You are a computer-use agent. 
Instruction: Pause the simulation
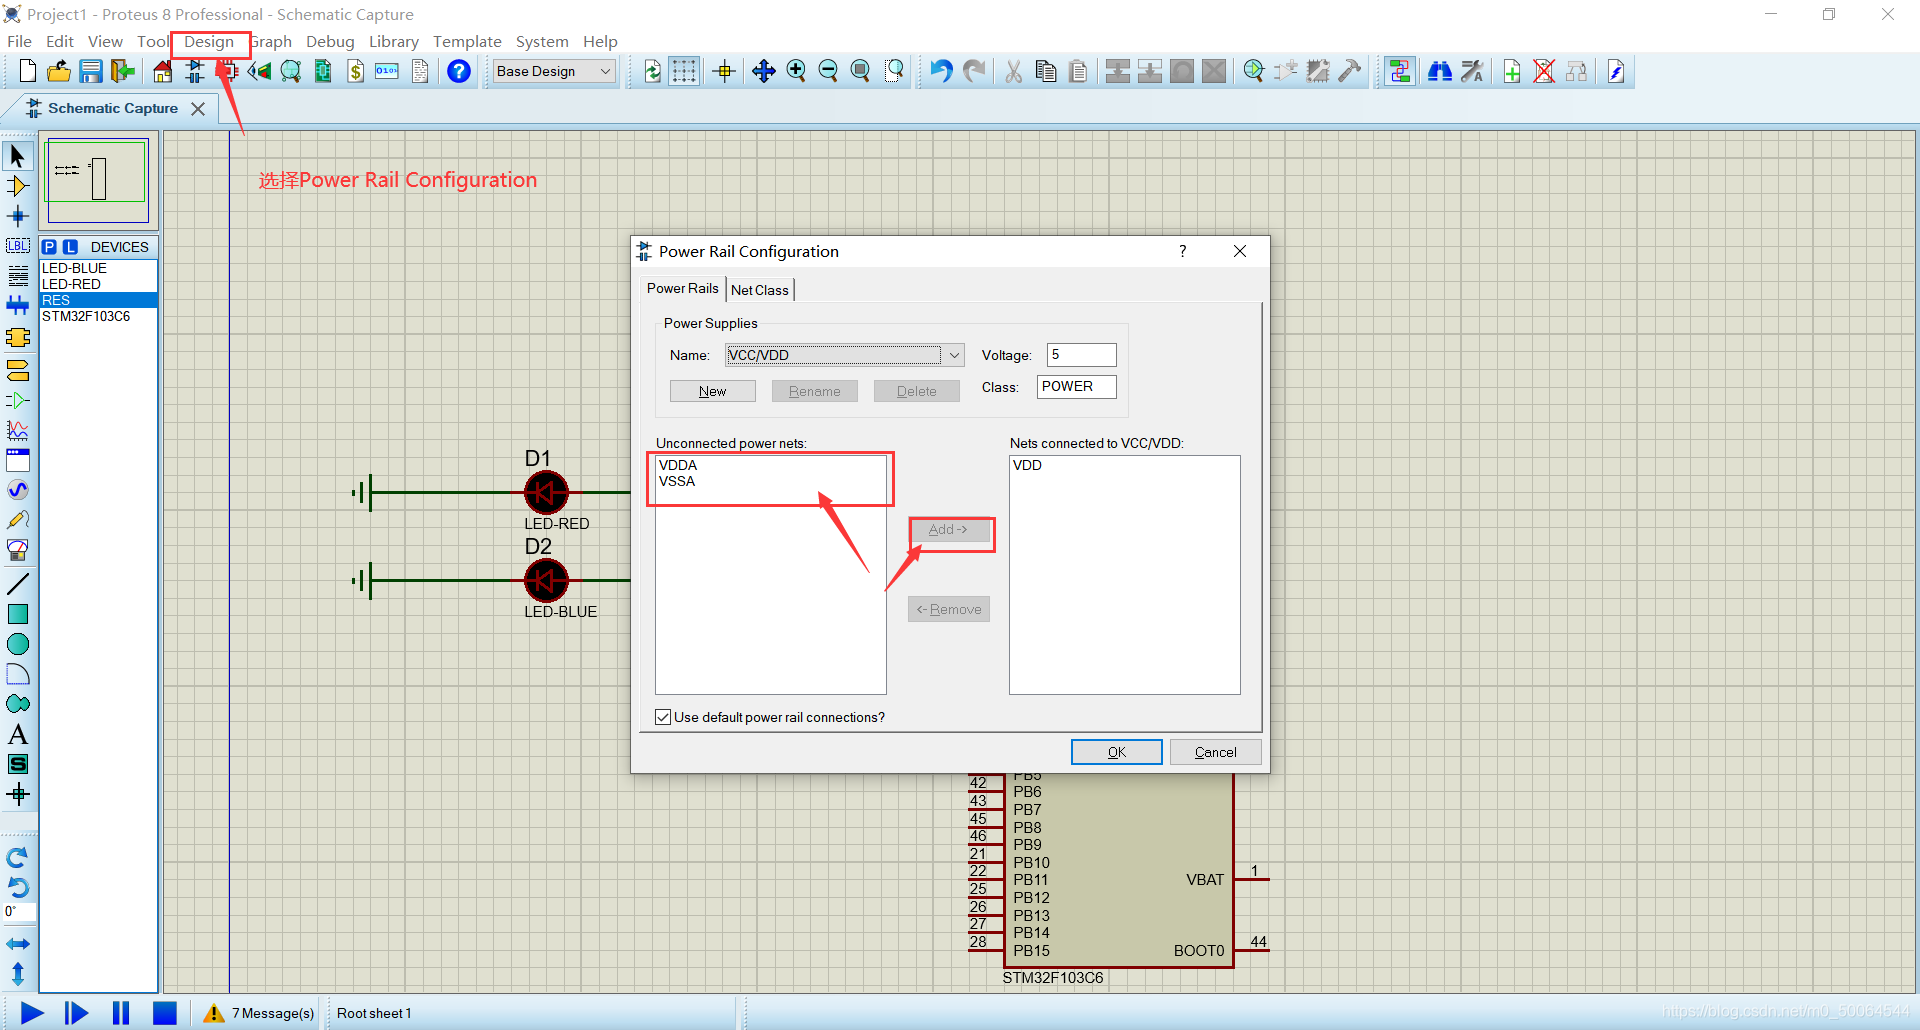click(121, 1013)
